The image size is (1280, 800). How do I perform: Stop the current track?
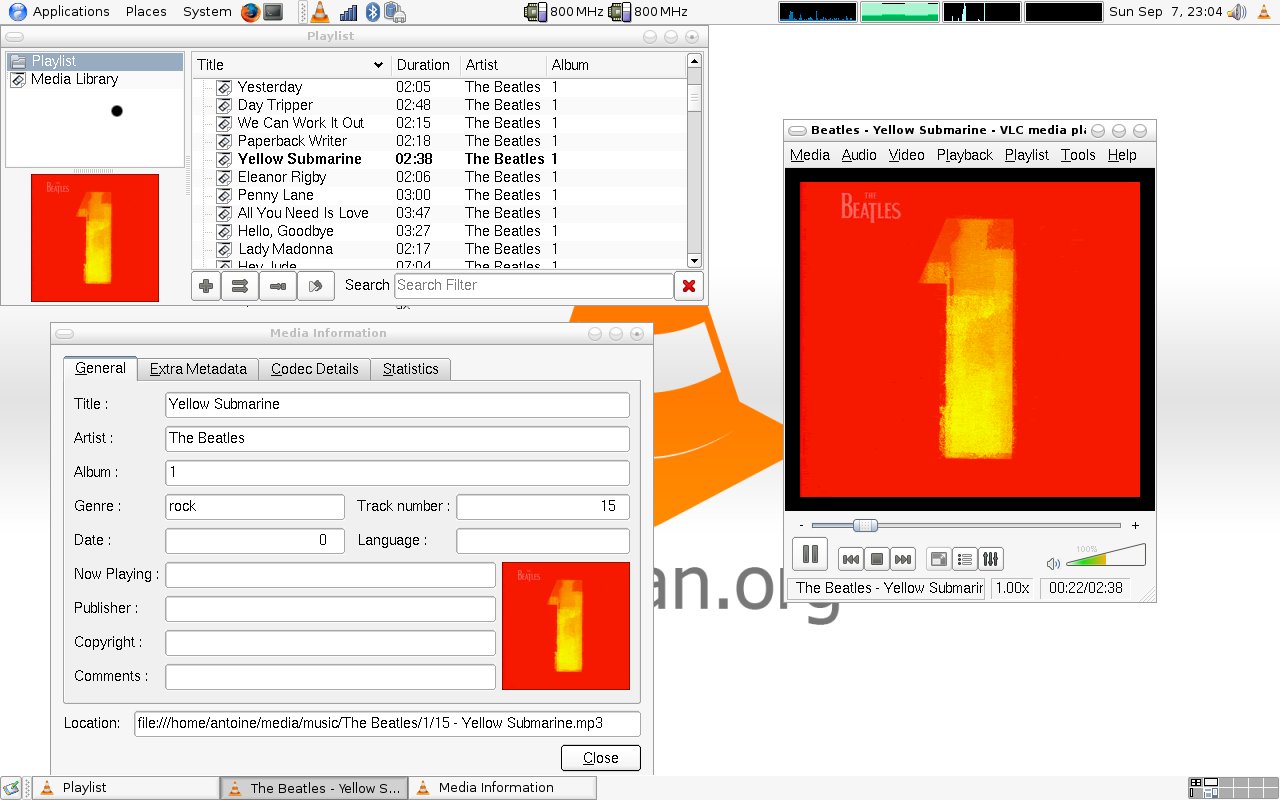coord(876,560)
